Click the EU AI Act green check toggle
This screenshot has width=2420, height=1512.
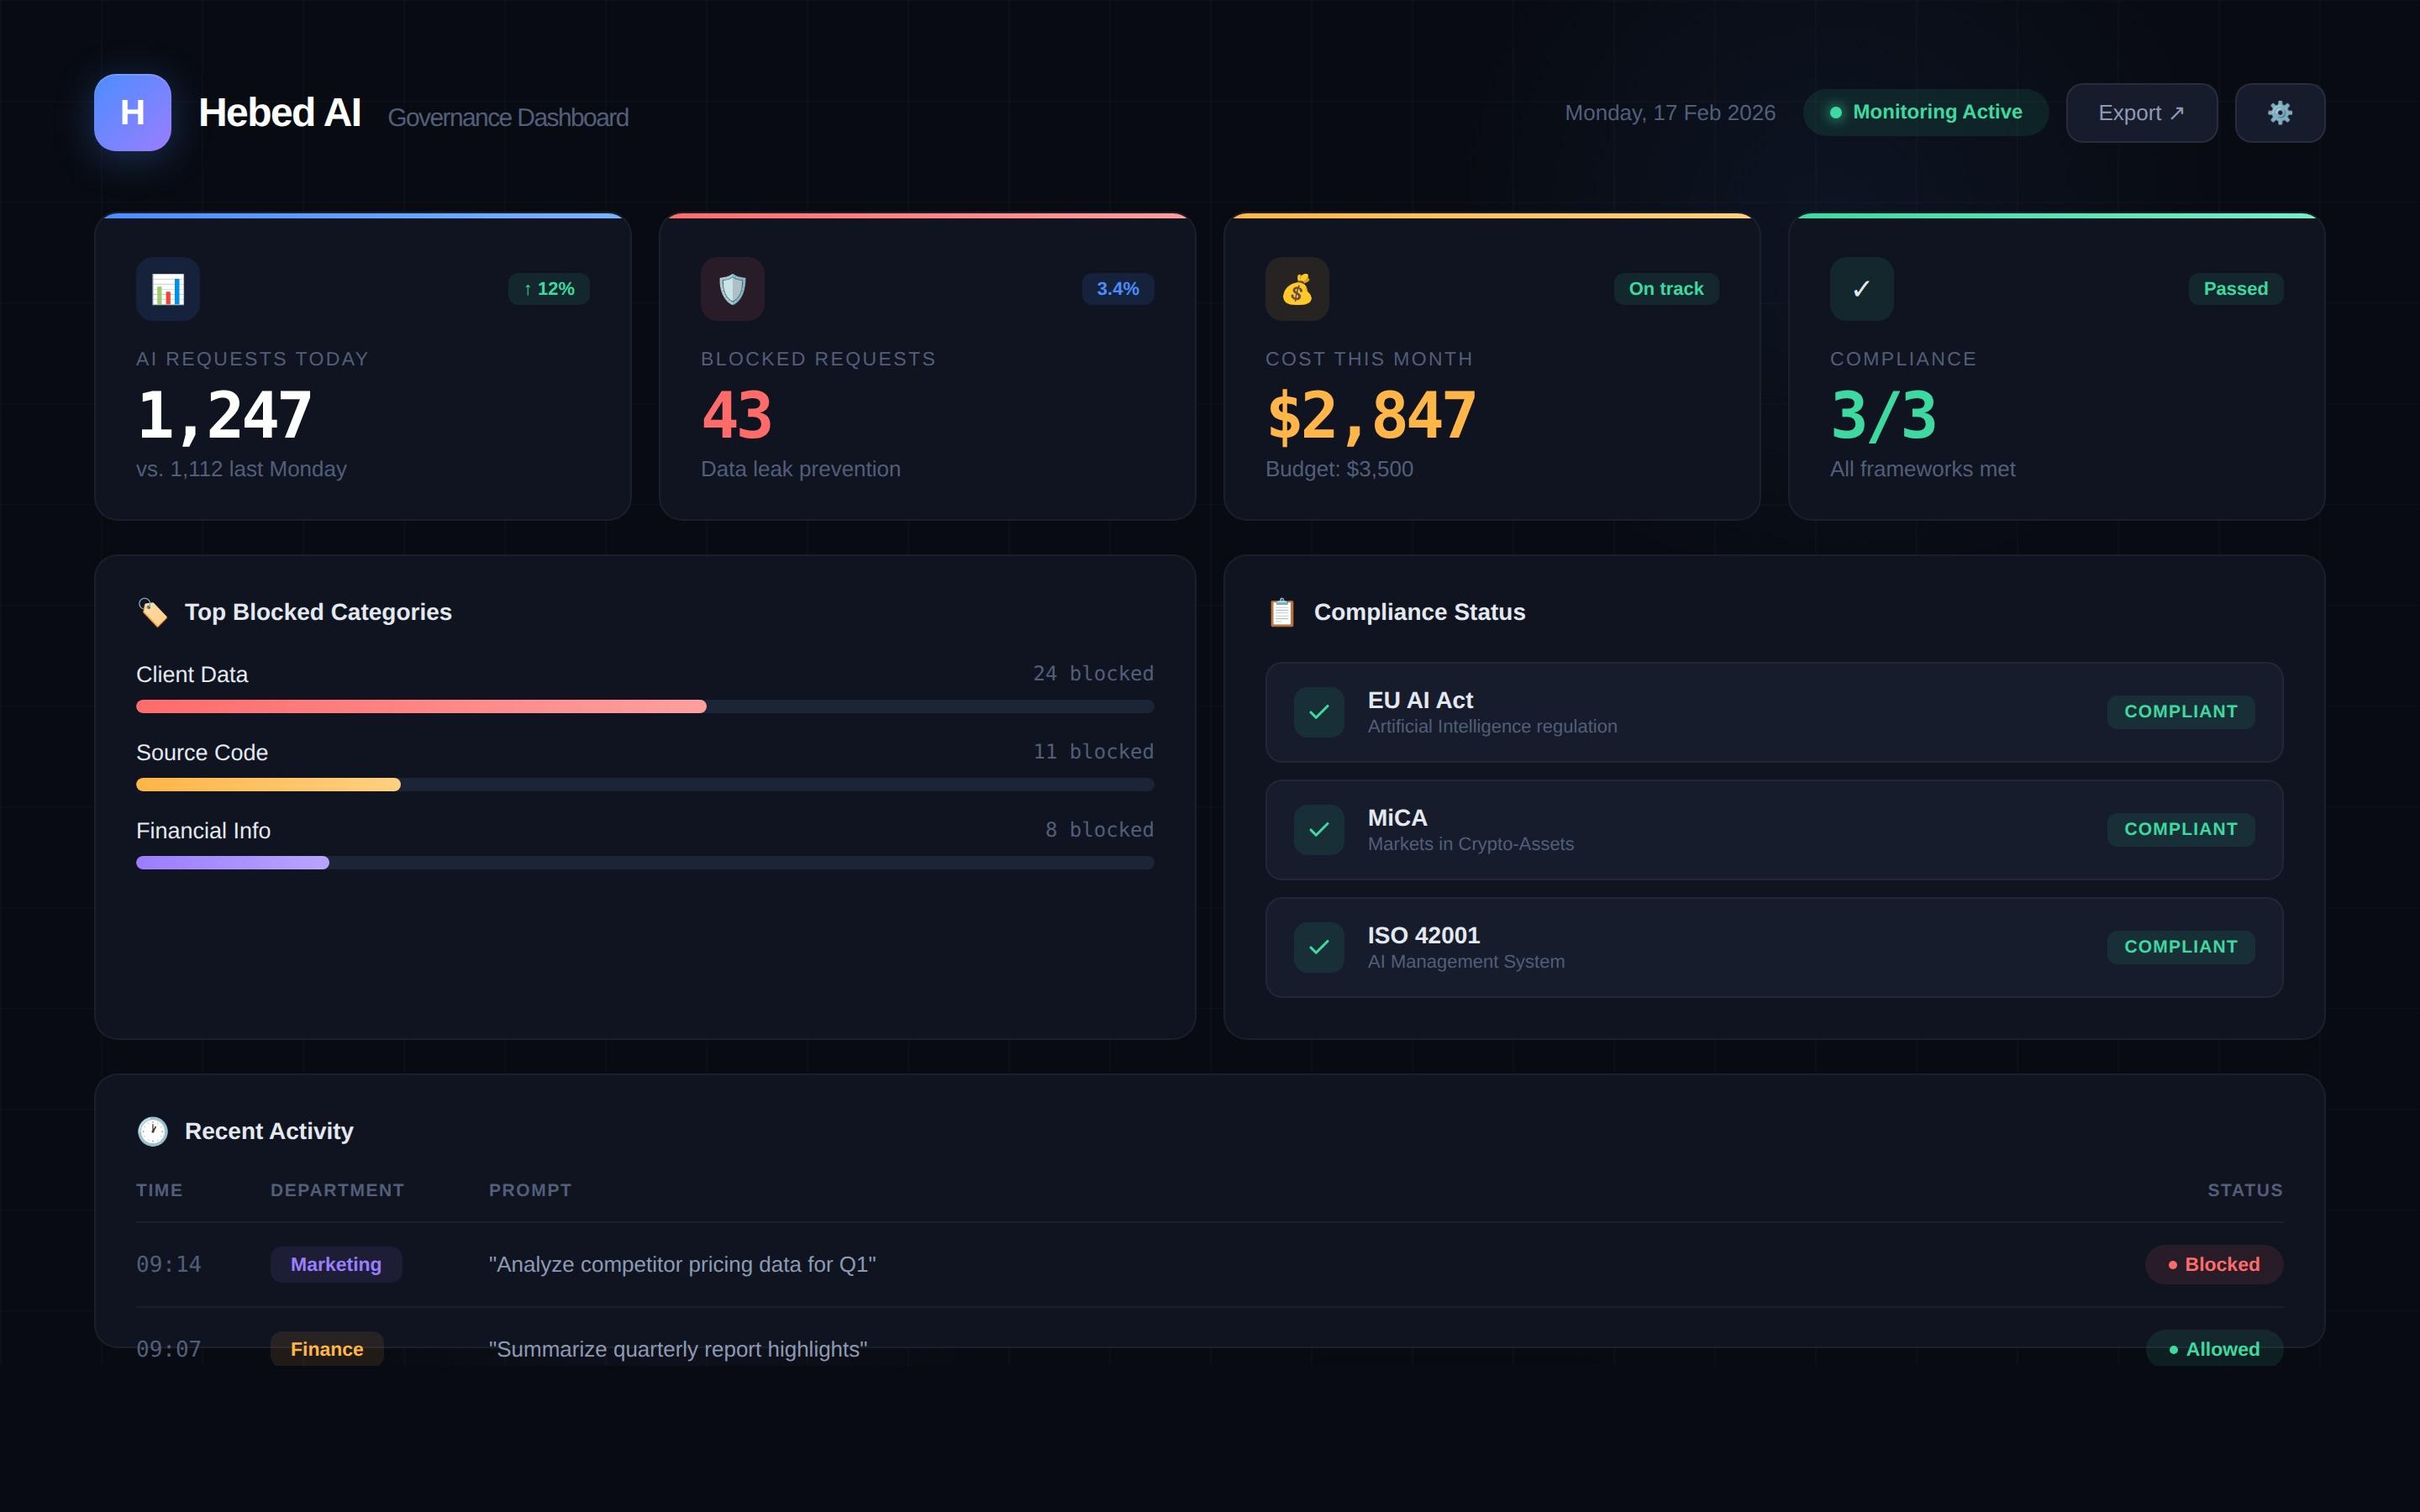click(1318, 711)
